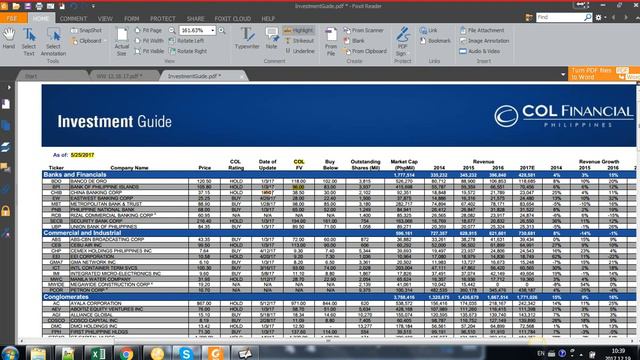
Task: Insert a Link
Action: pos(429,30)
